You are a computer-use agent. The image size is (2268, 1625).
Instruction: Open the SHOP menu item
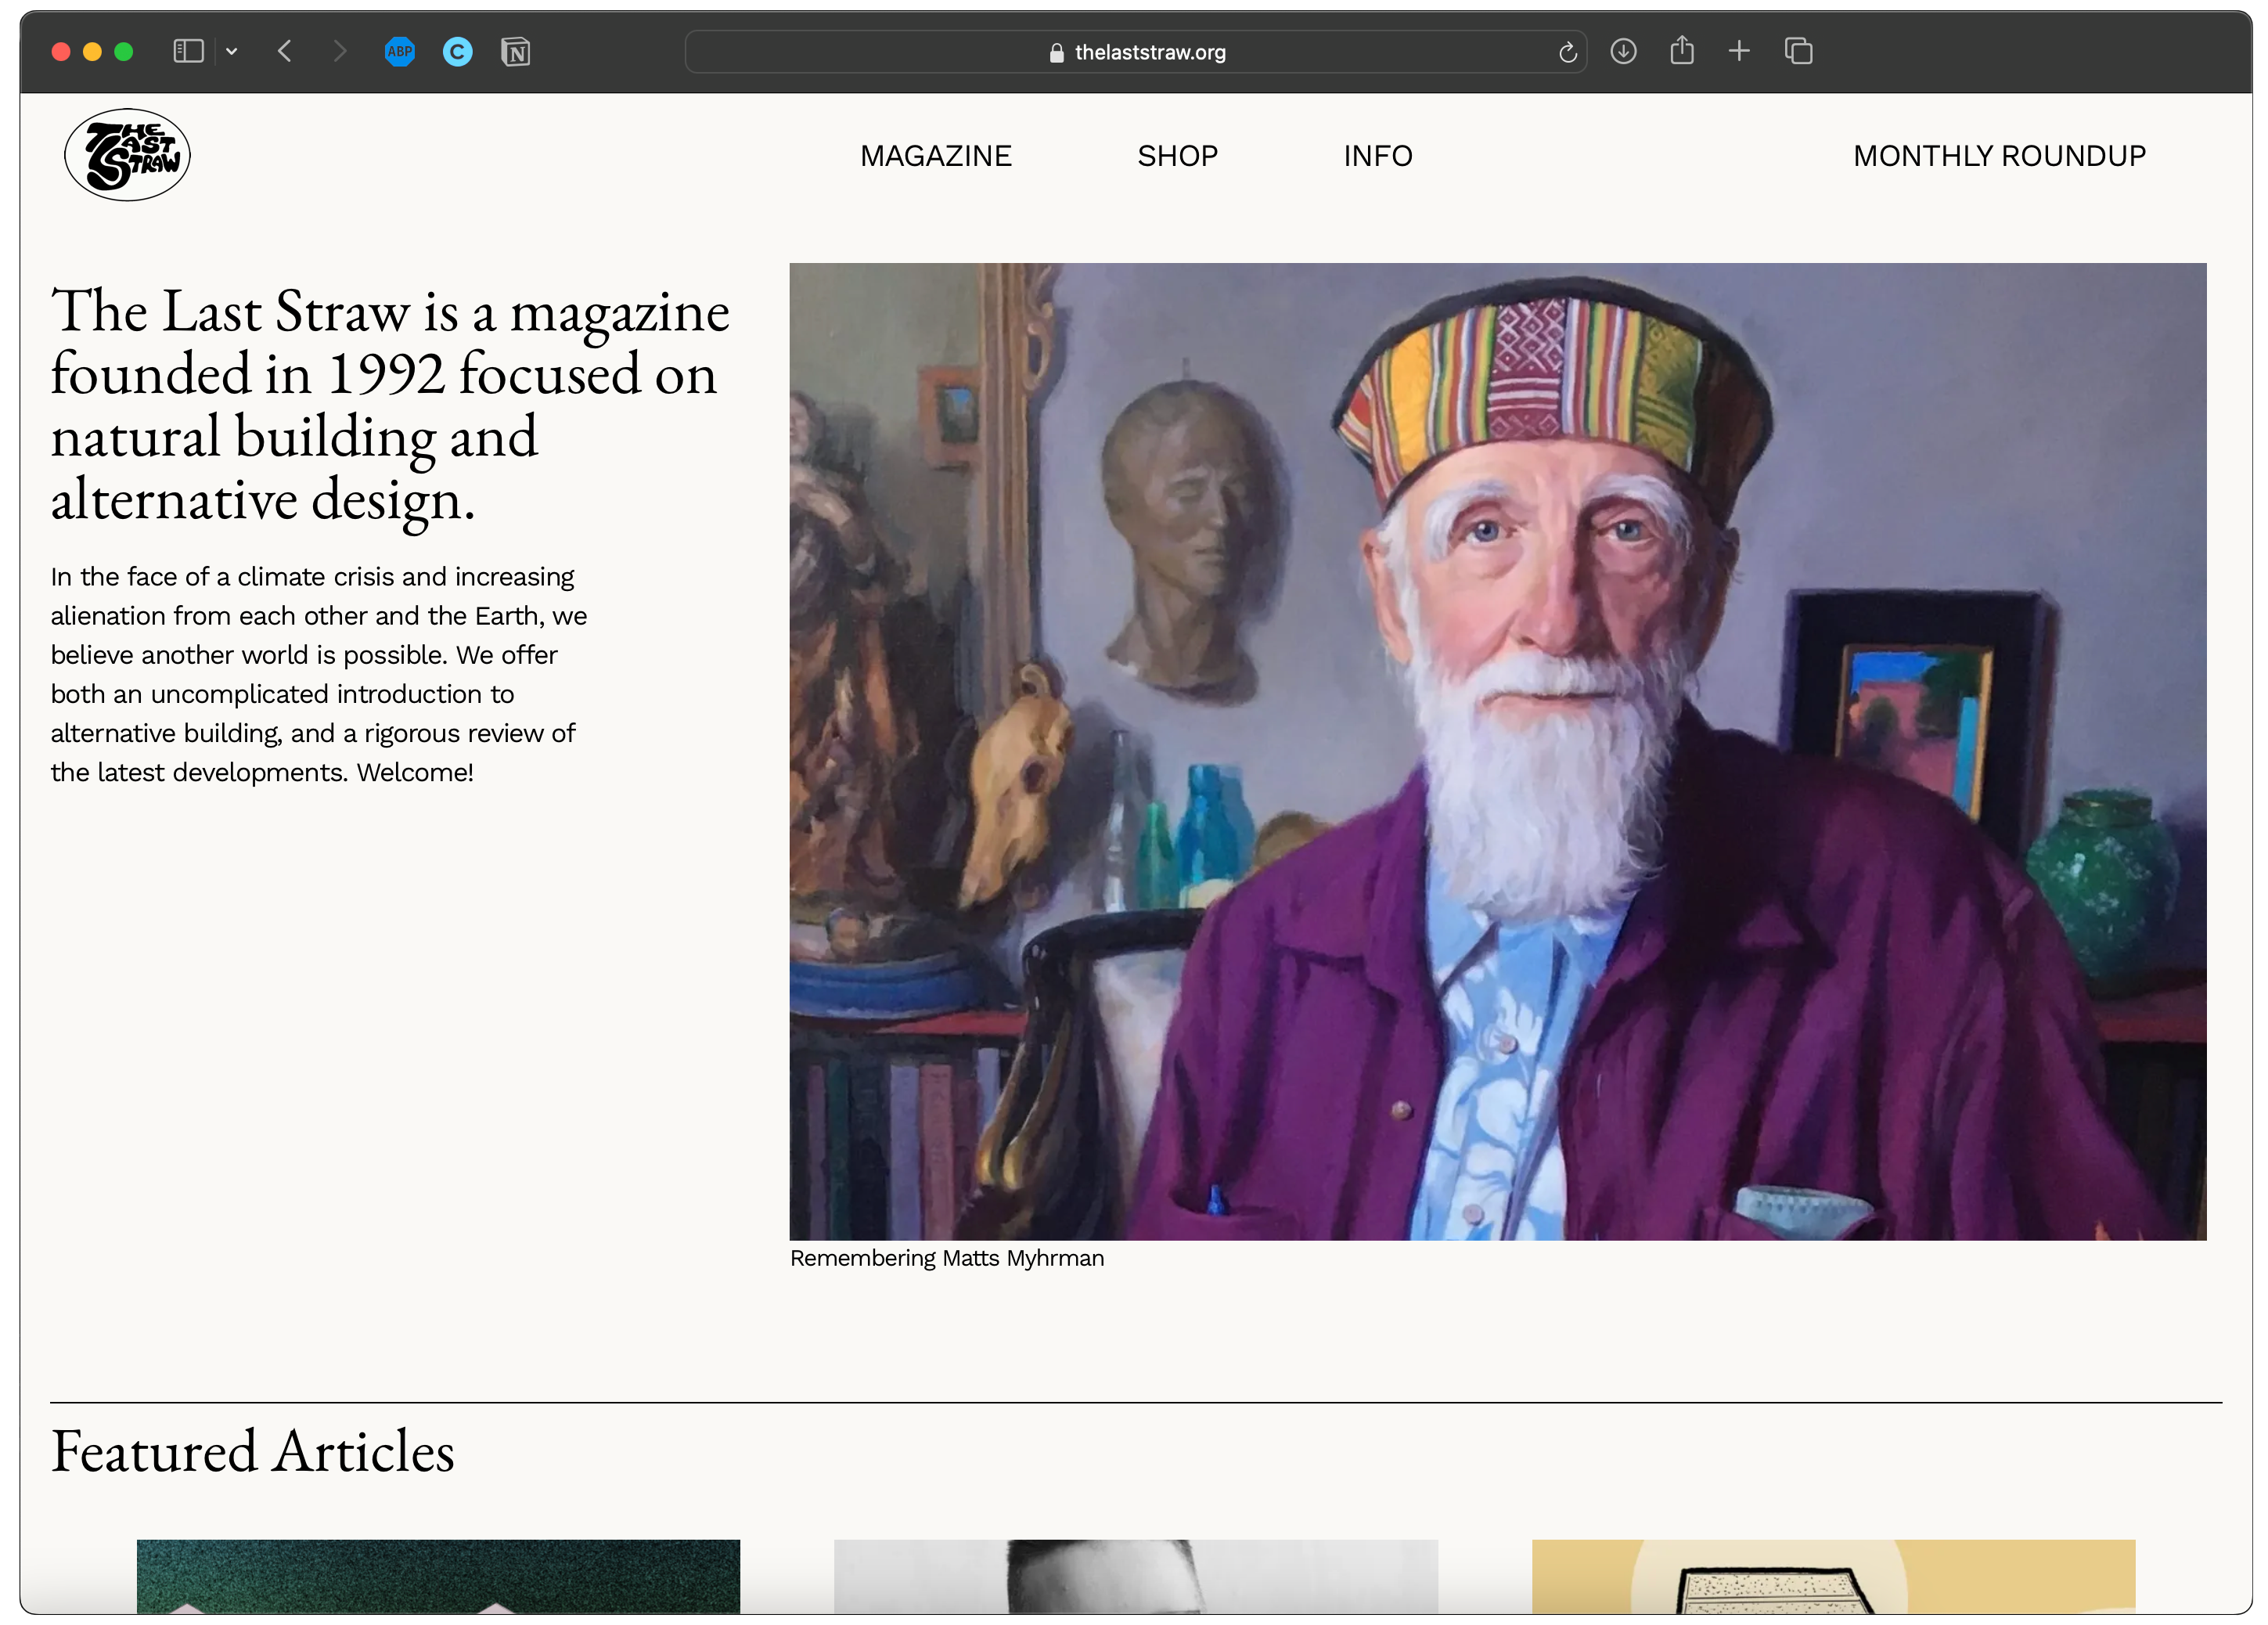pyautogui.click(x=1177, y=156)
